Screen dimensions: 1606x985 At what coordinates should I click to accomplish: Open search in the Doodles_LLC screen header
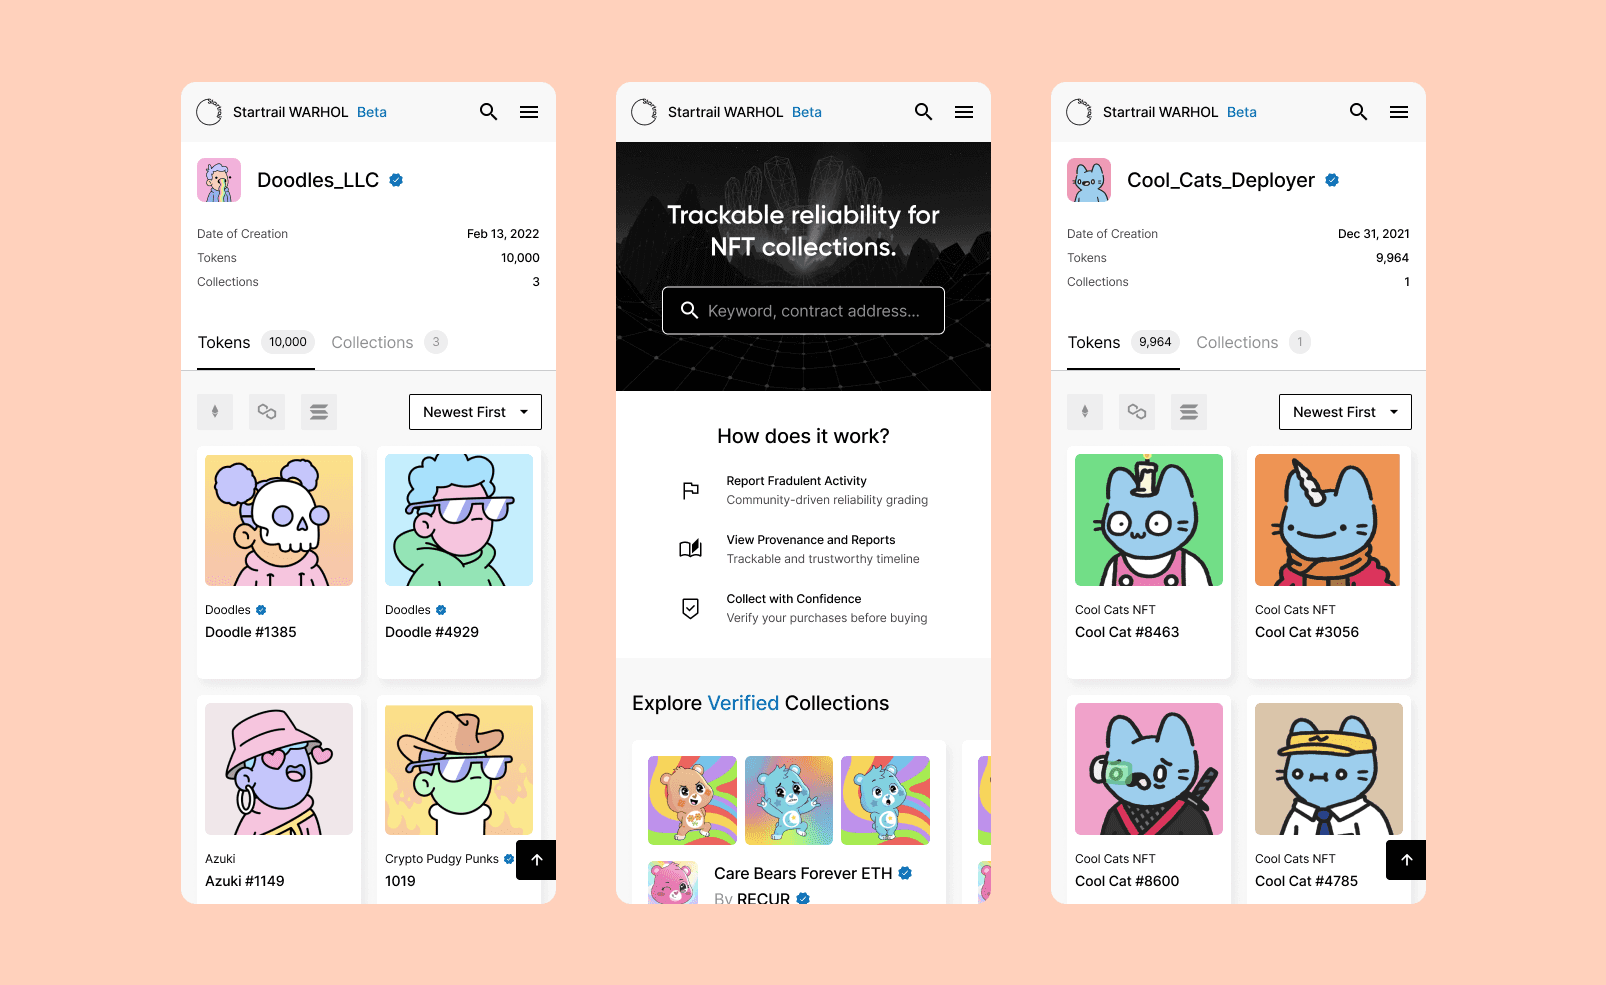click(x=488, y=112)
